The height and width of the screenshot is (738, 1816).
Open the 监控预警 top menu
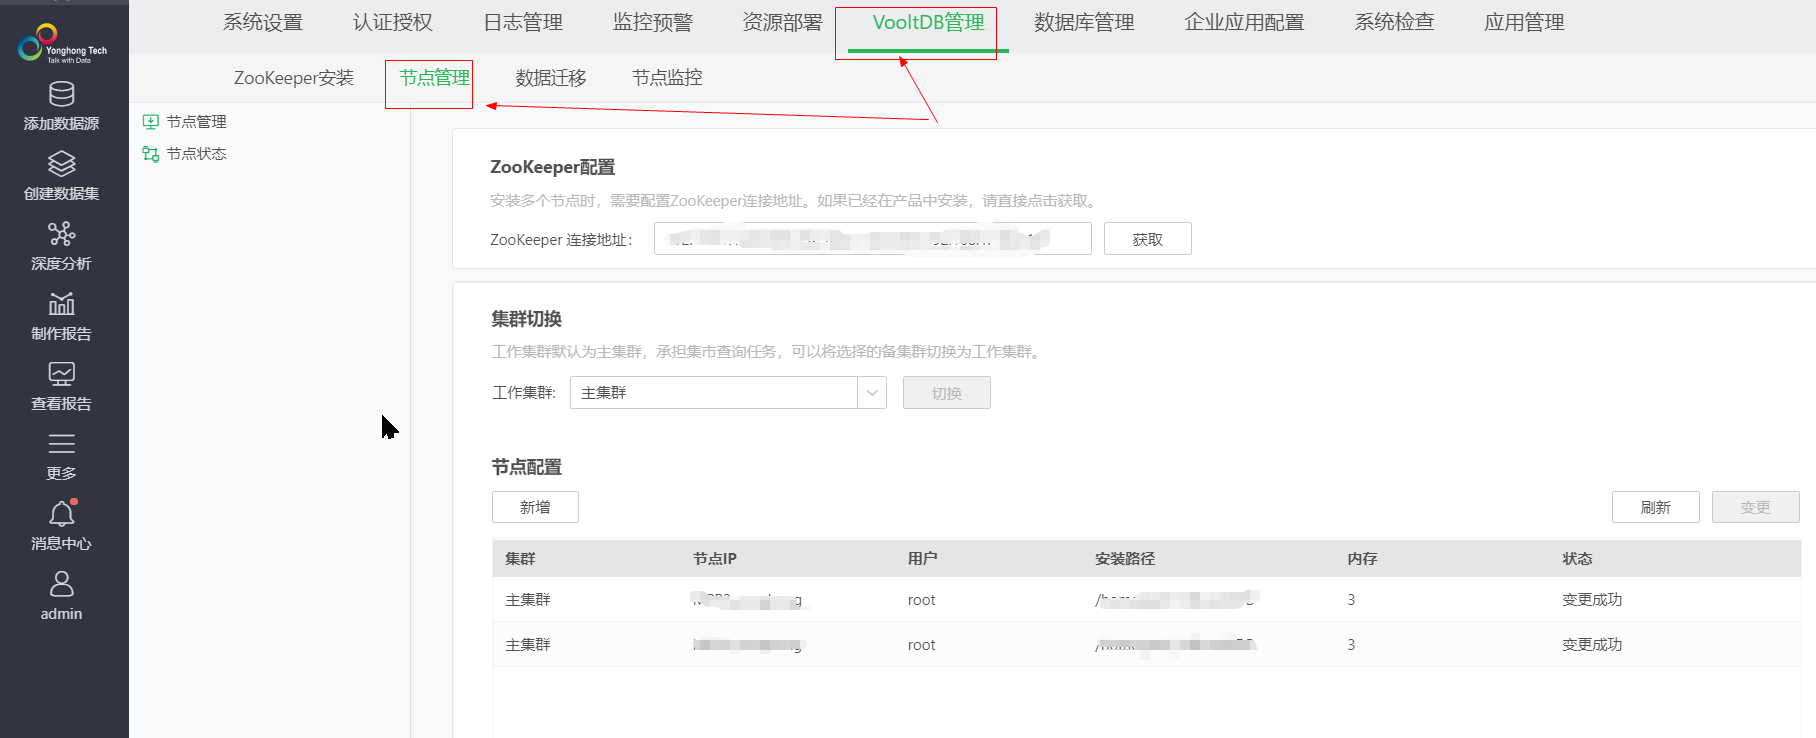[653, 23]
